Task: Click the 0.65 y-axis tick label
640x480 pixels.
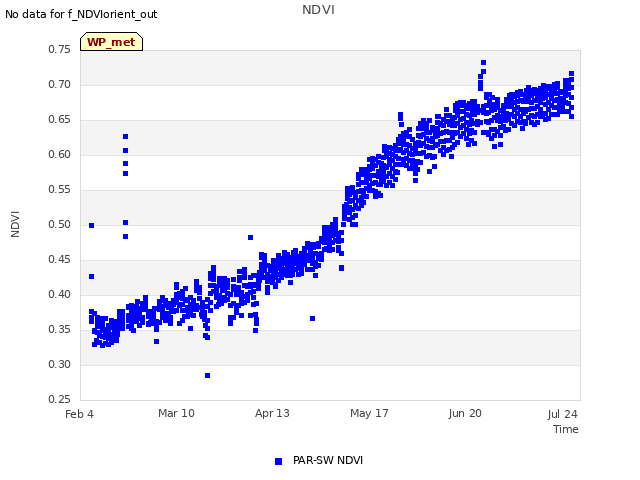Action: 59,120
